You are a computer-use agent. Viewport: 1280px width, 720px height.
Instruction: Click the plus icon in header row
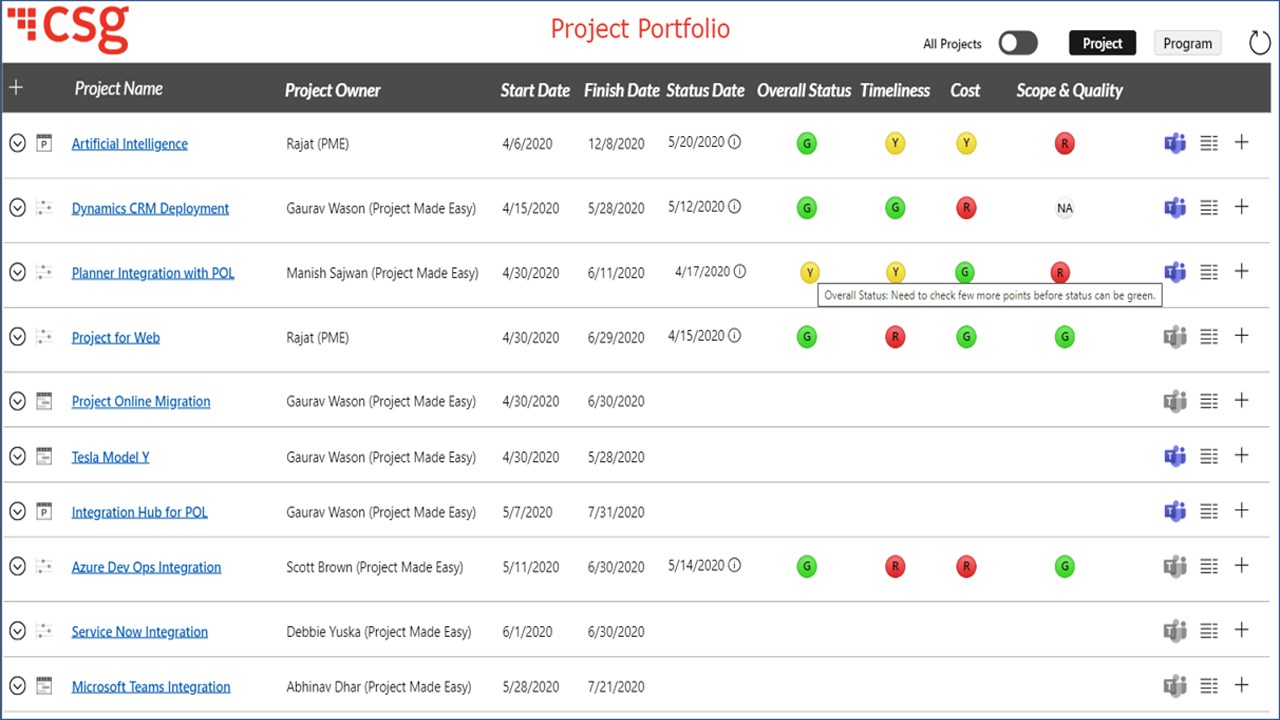16,88
